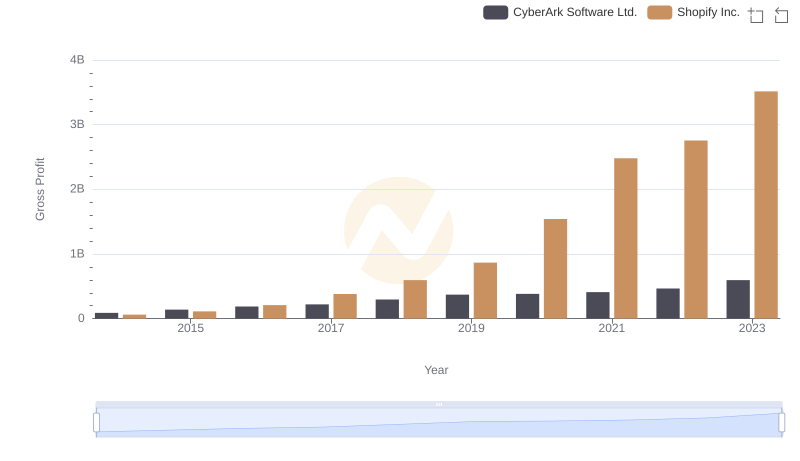Click the 2019 x-axis label
This screenshot has height=461, width=800.
(x=471, y=328)
